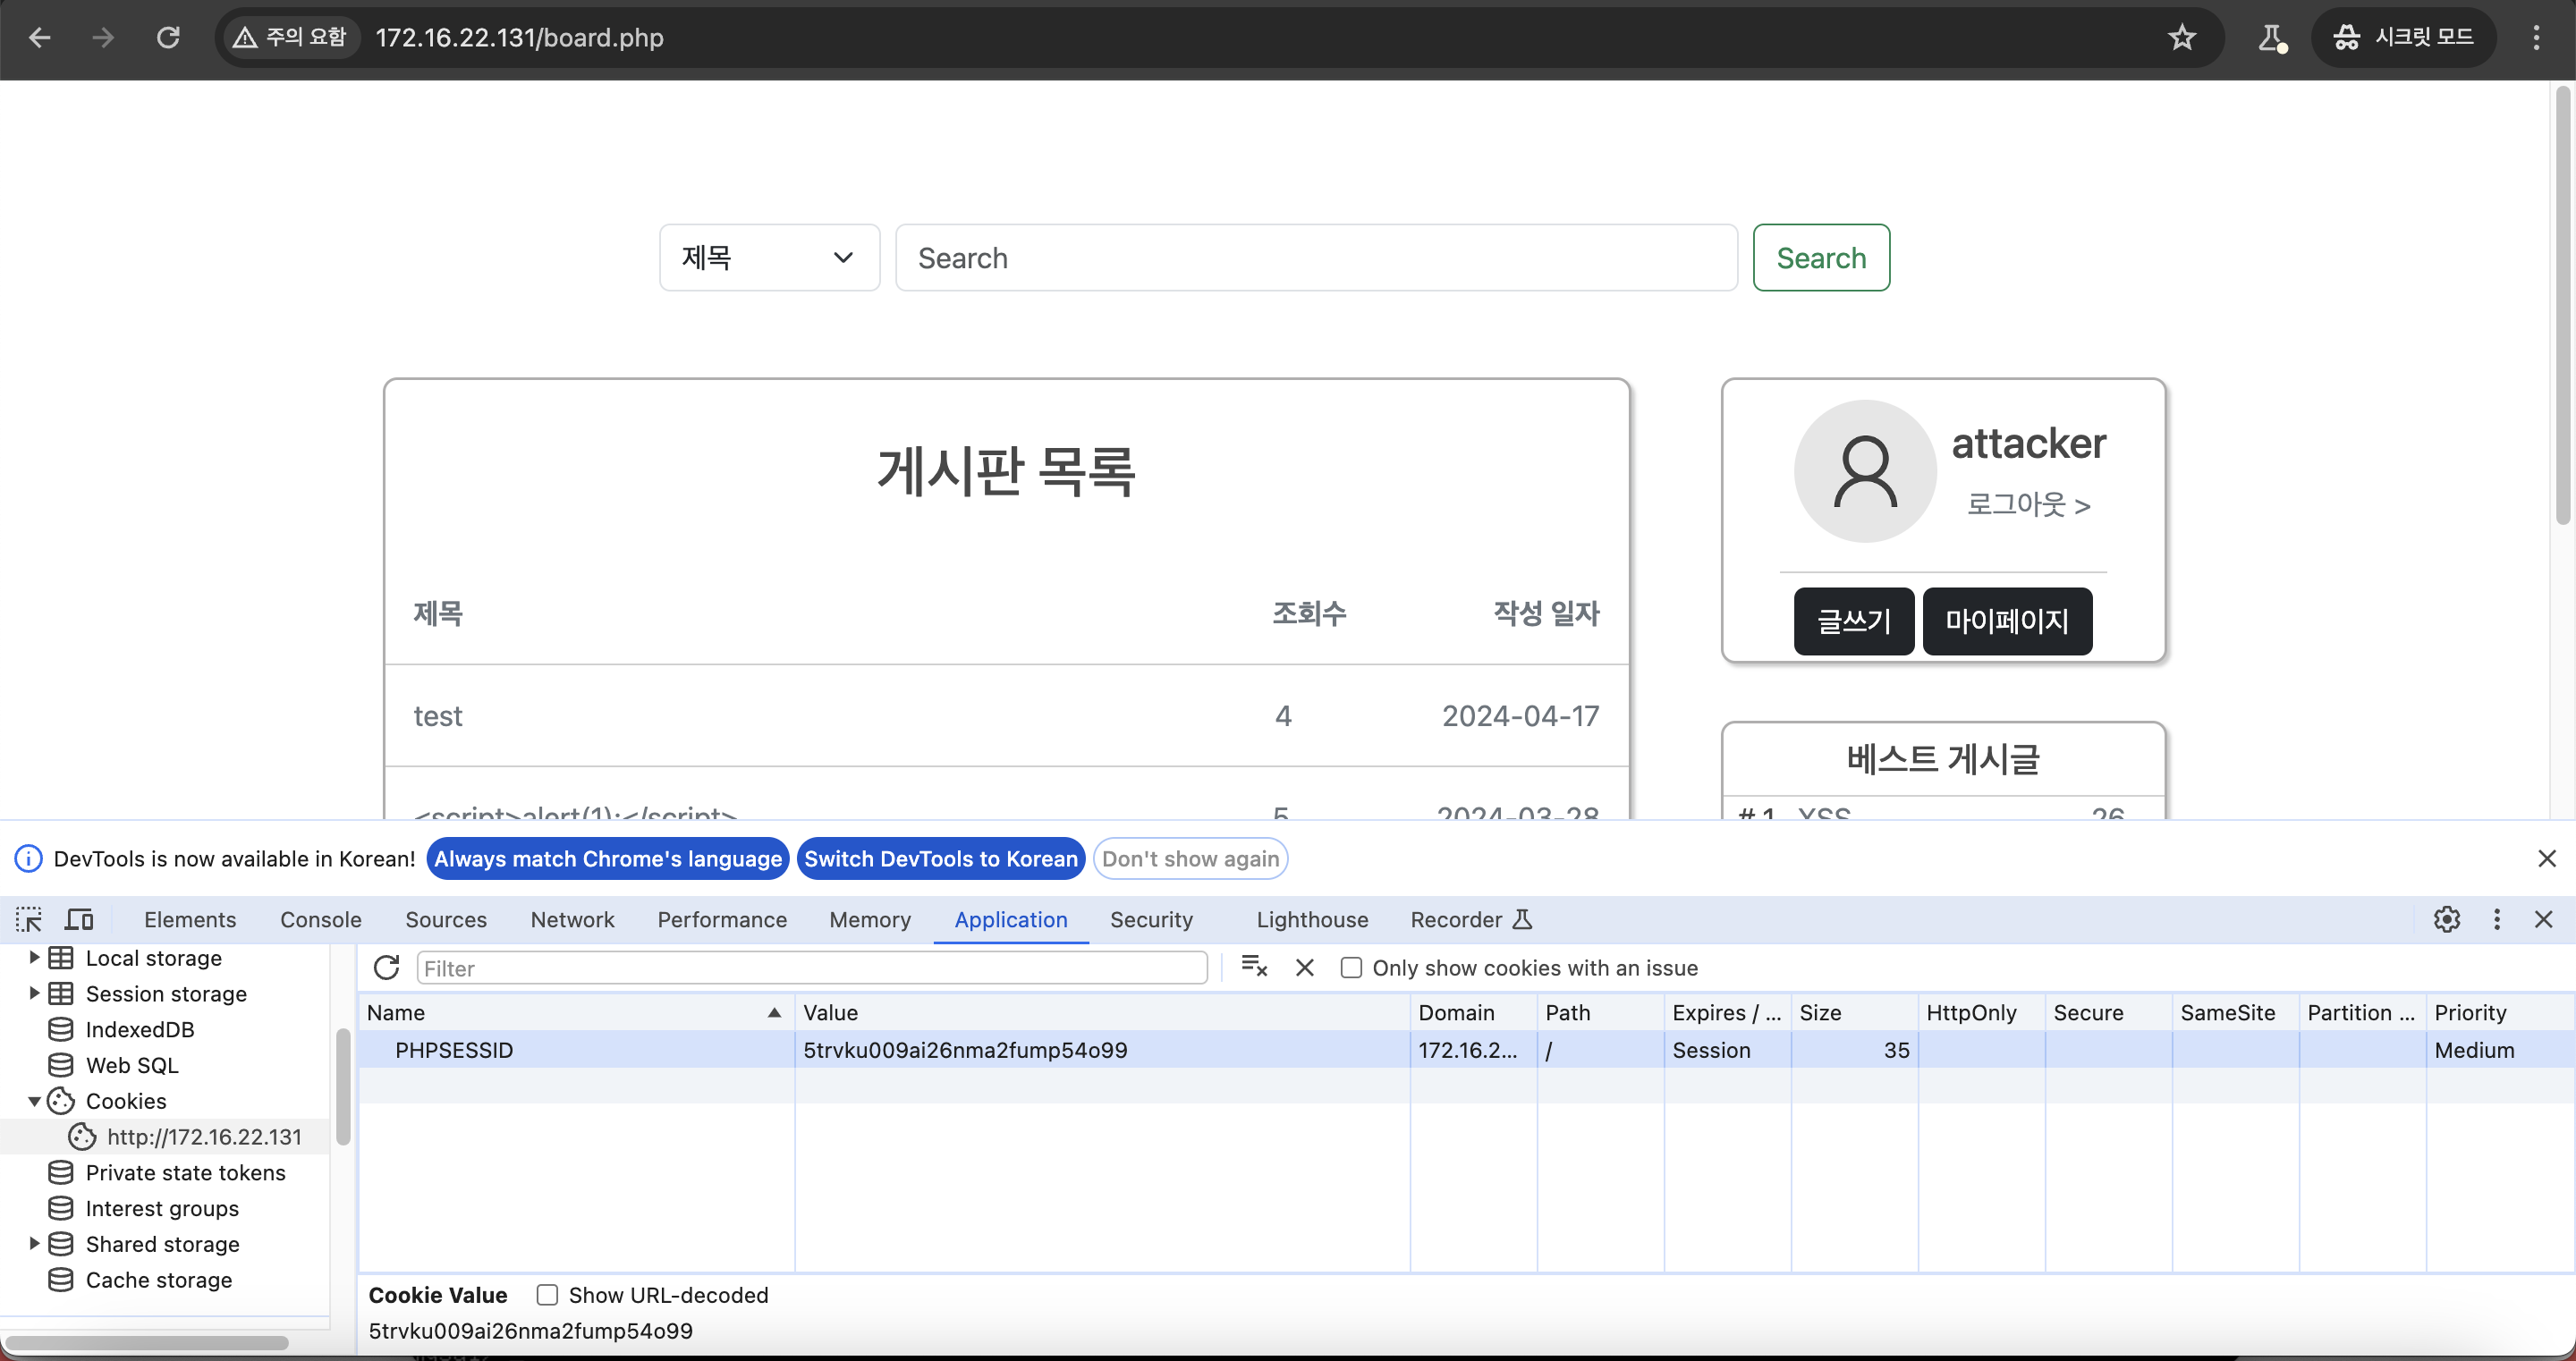Screen dimensions: 2576x1361
Task: Open the Security tab
Action: 1151,919
